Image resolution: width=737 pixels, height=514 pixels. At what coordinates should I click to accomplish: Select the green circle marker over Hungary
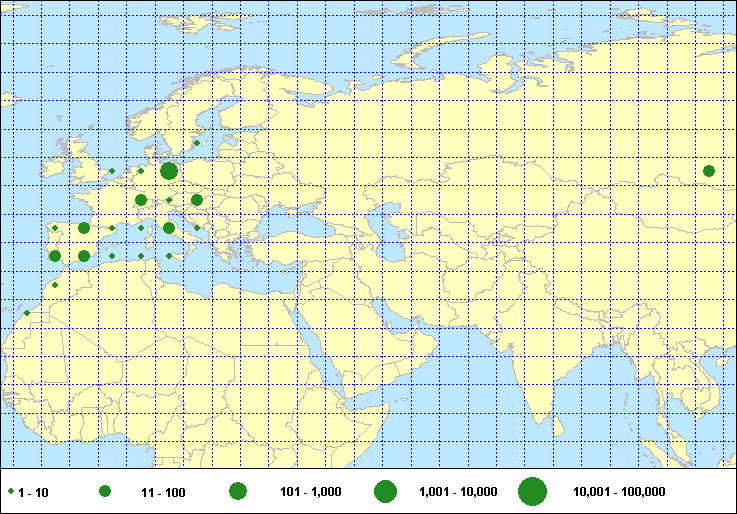coord(198,200)
